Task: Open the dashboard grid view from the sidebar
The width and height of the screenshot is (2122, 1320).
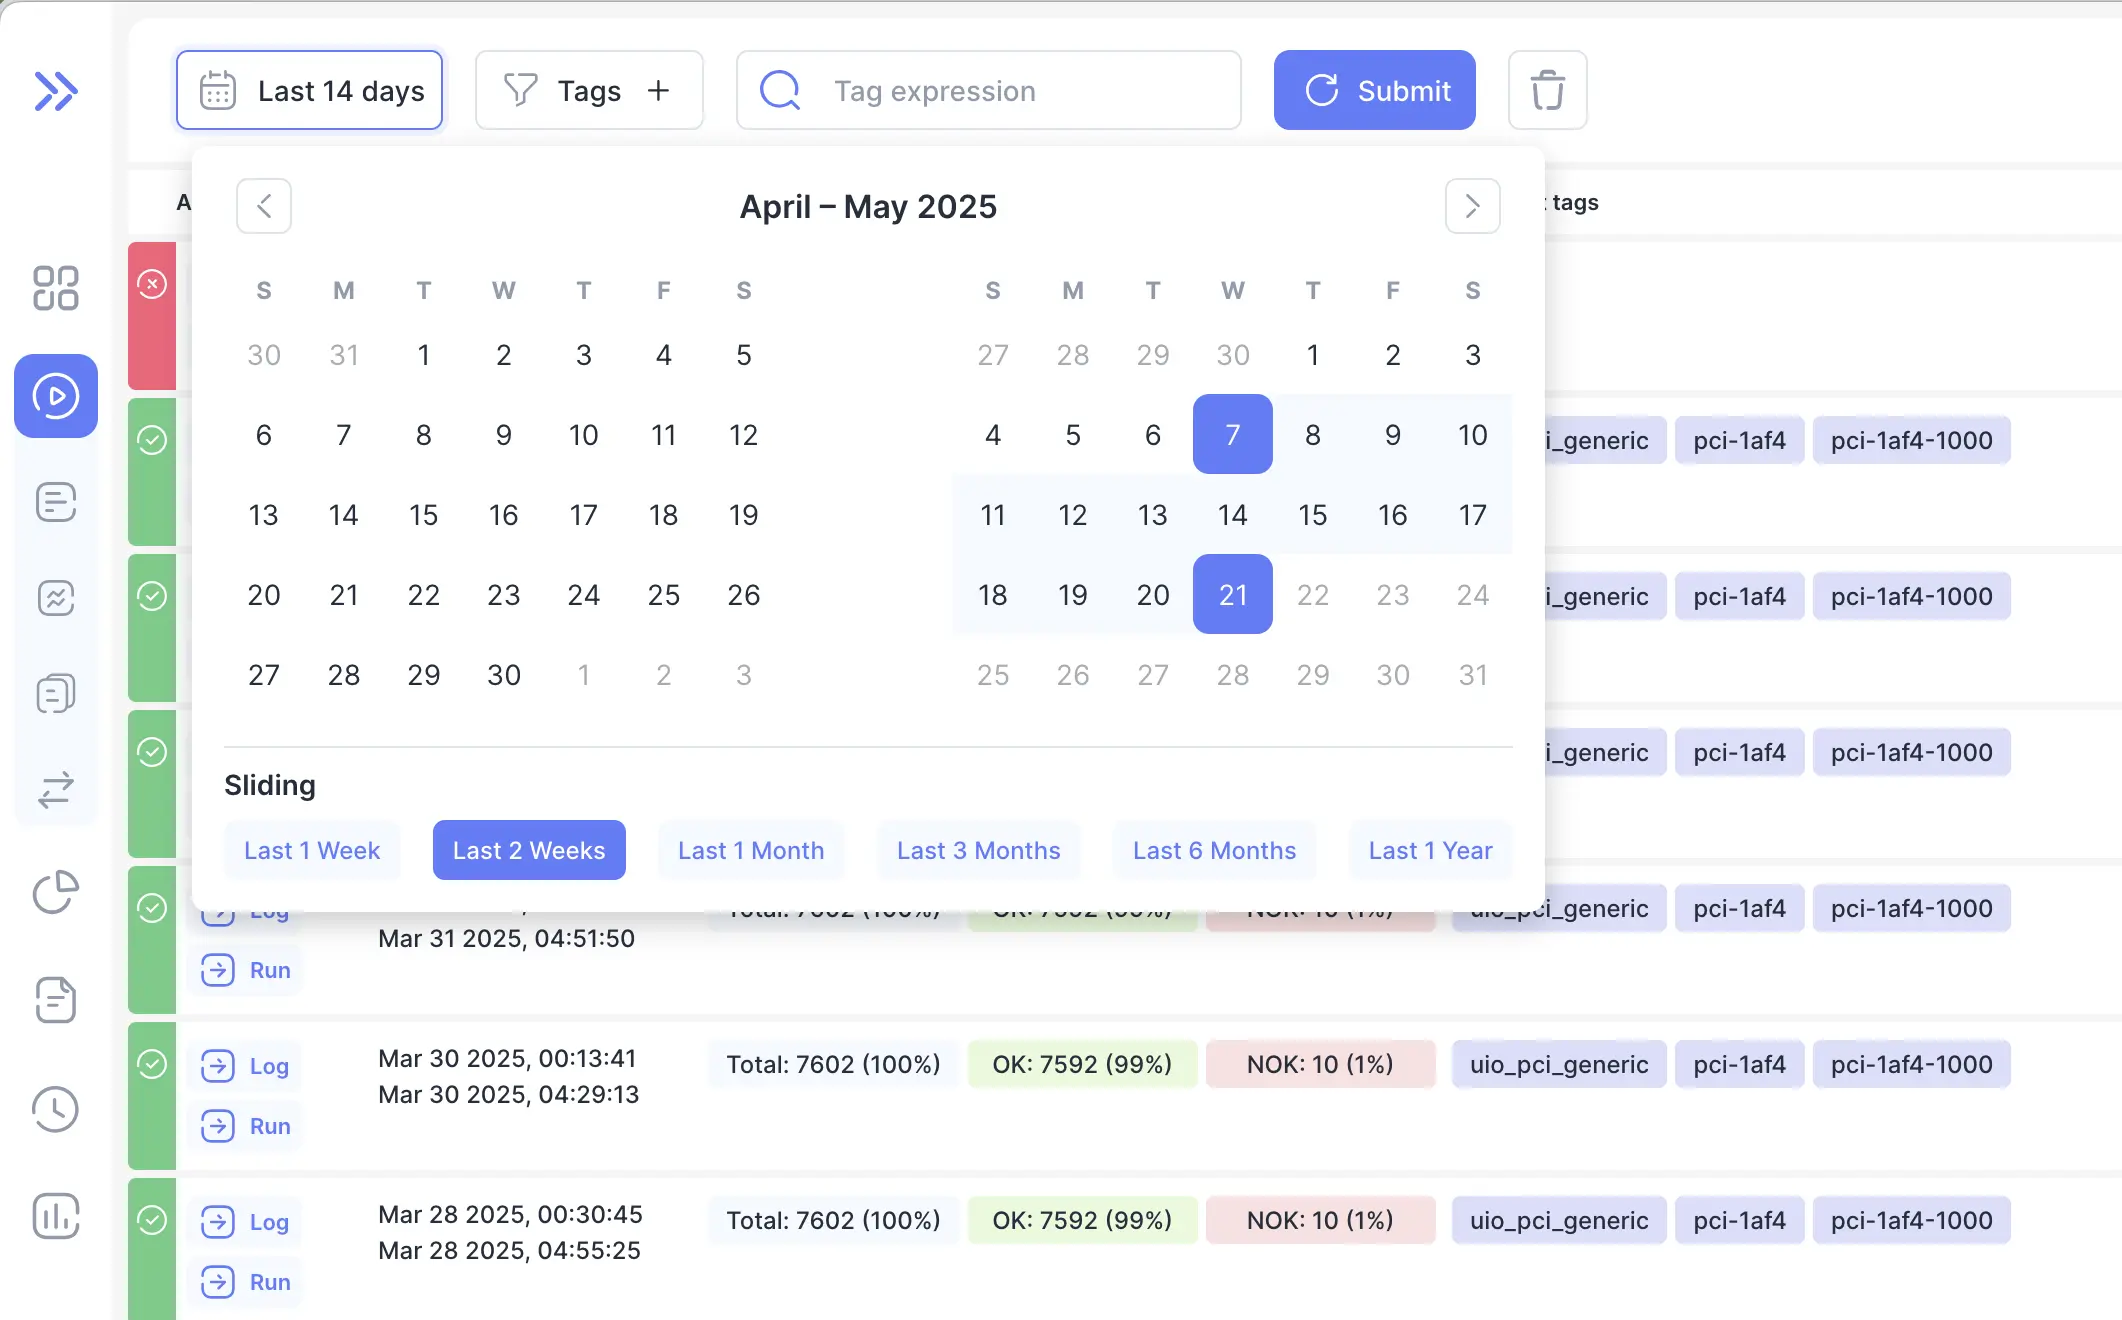Action: [56, 288]
